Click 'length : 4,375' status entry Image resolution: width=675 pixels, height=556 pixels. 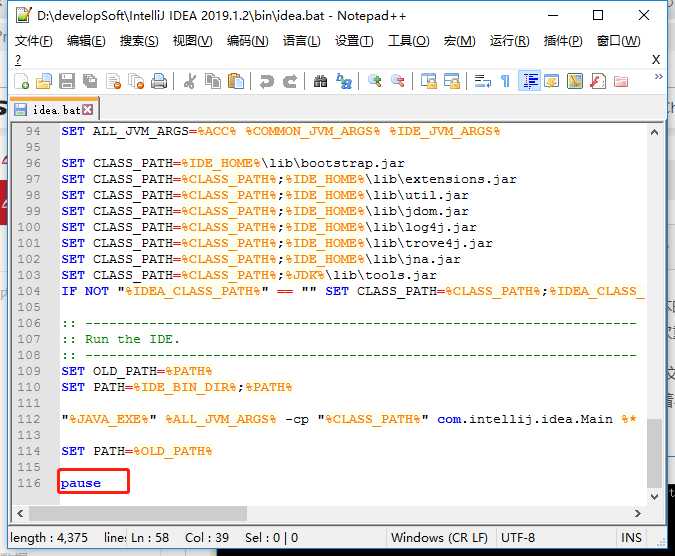(49, 537)
